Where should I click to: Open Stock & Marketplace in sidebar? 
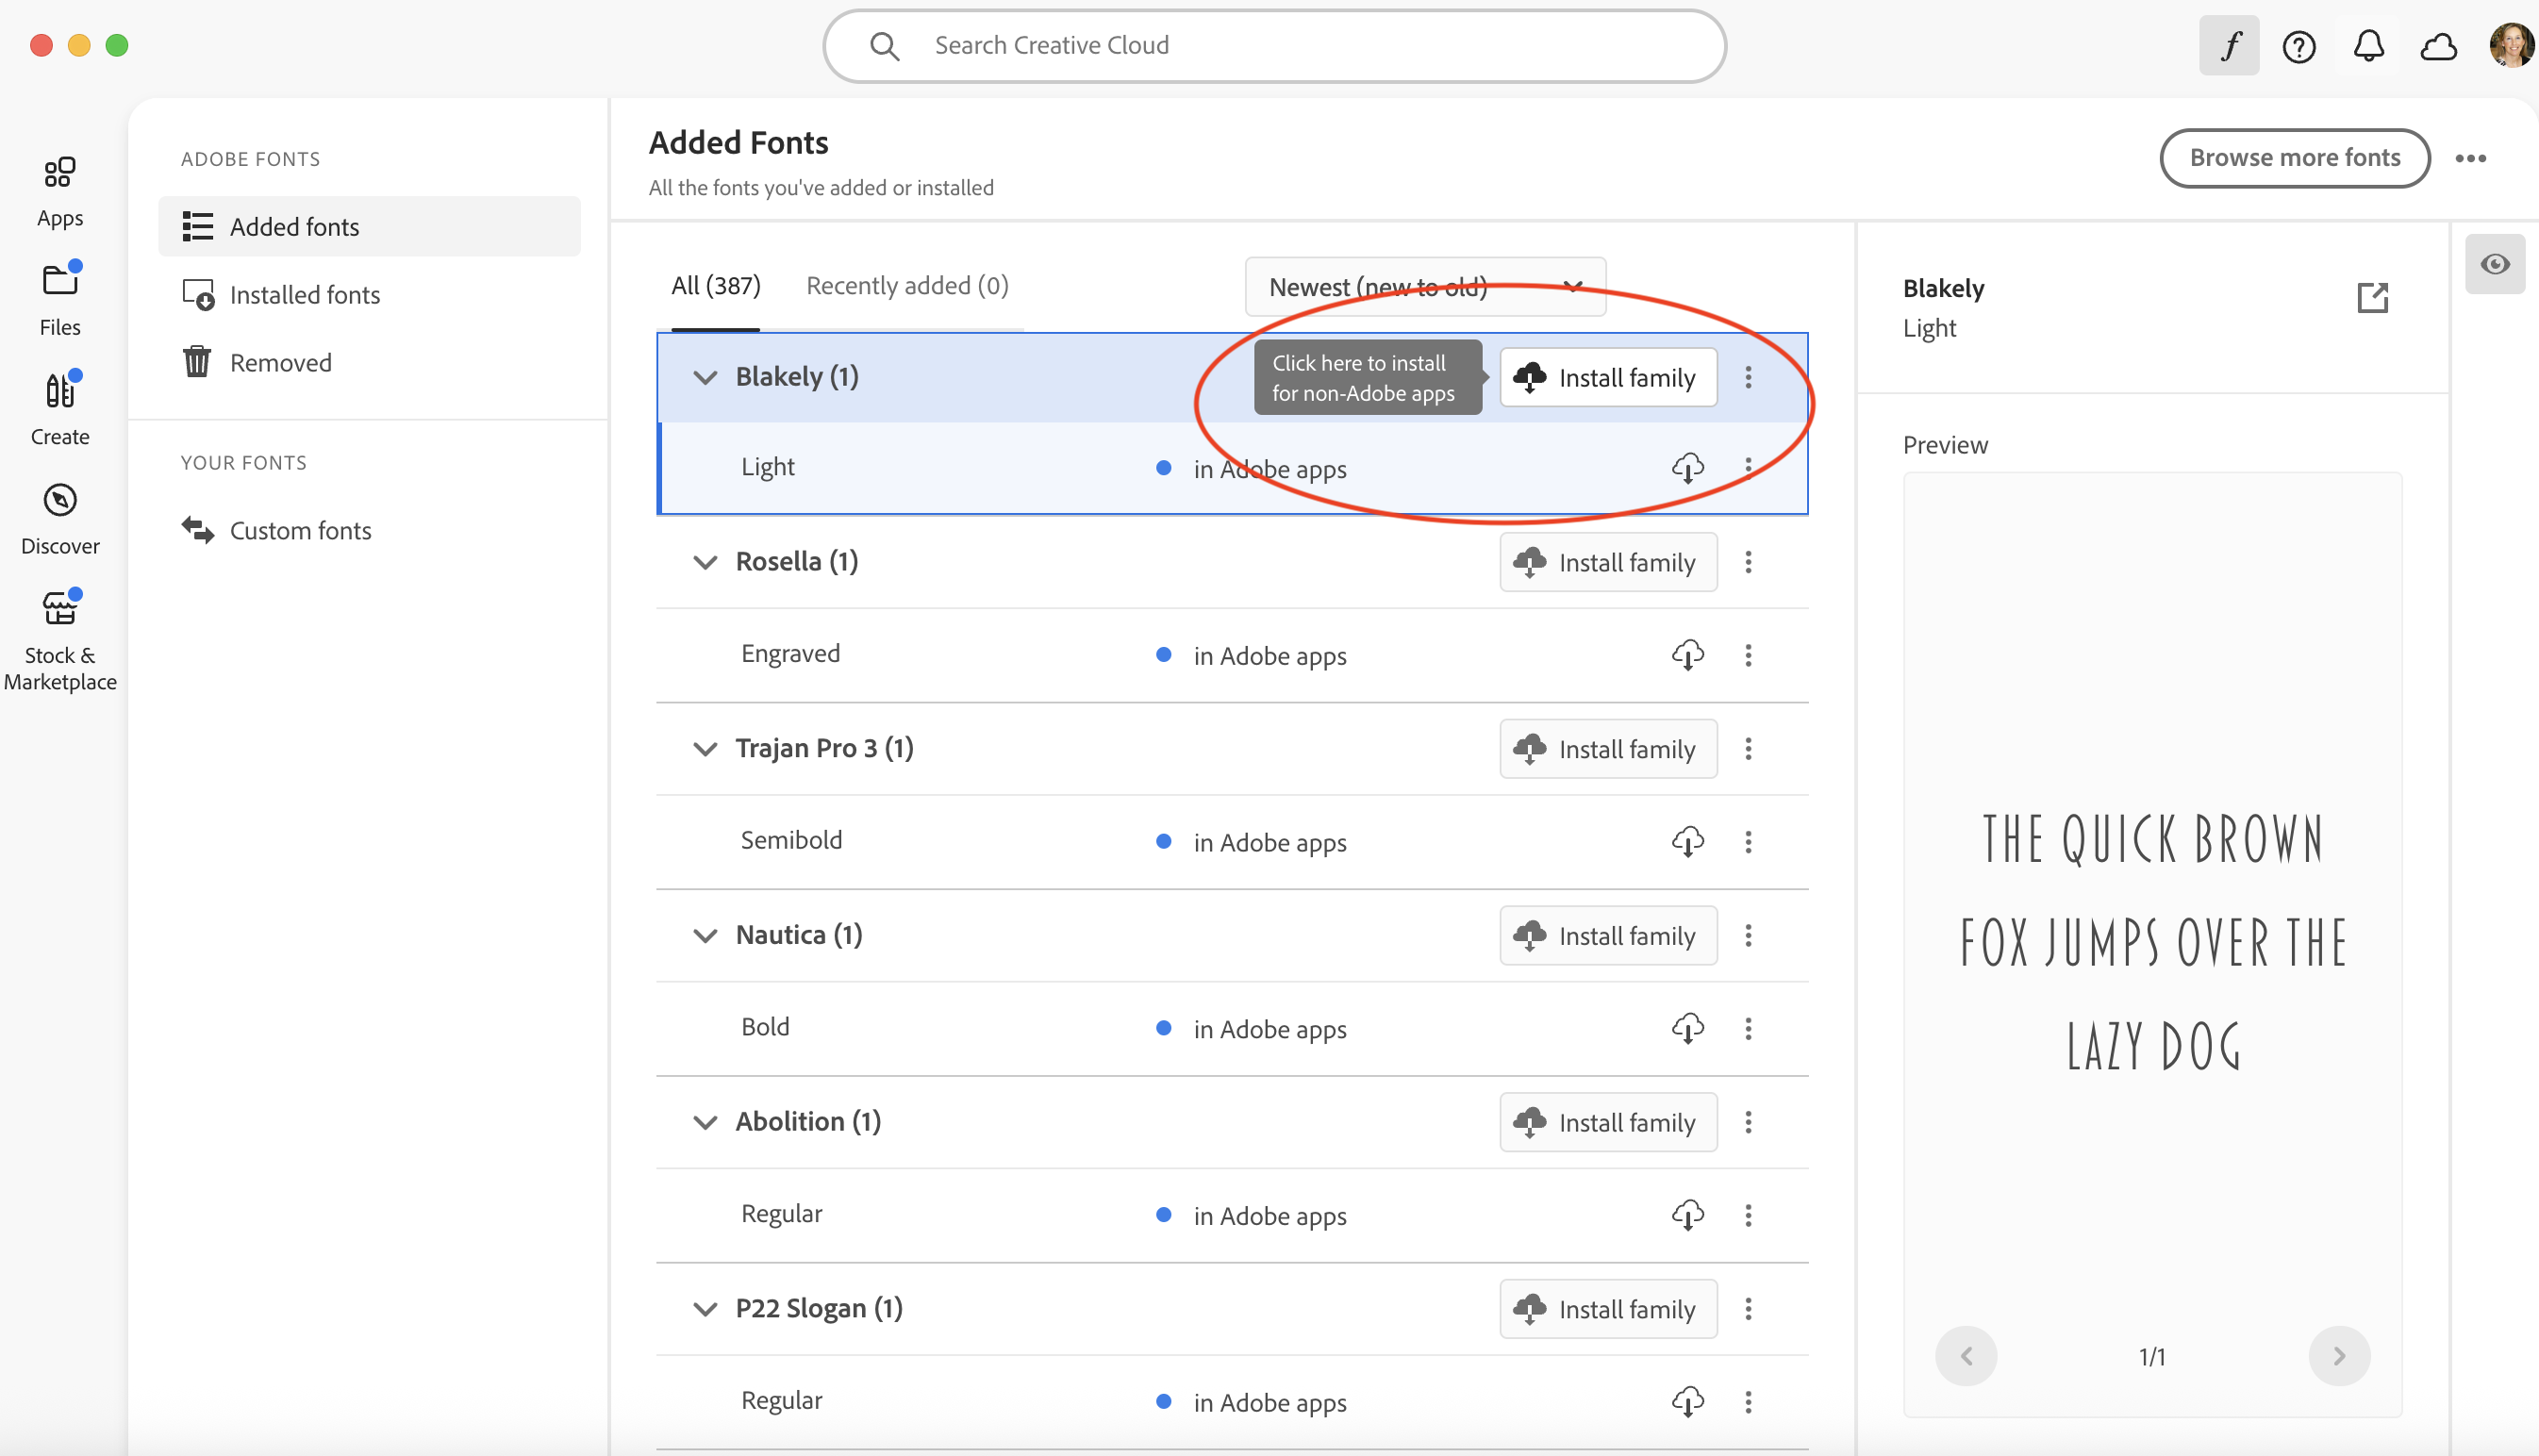(60, 641)
